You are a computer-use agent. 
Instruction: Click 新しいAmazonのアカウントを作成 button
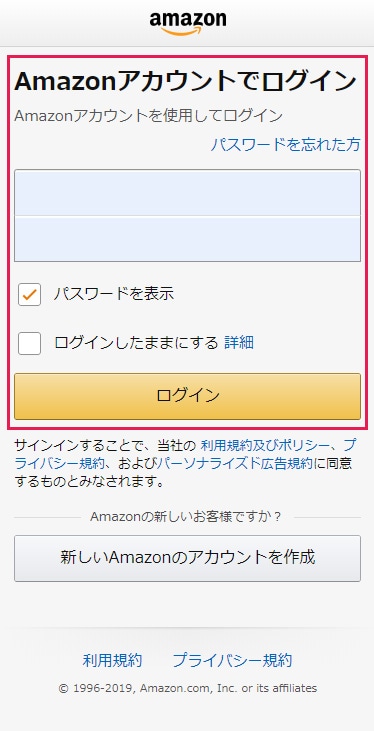(x=187, y=559)
